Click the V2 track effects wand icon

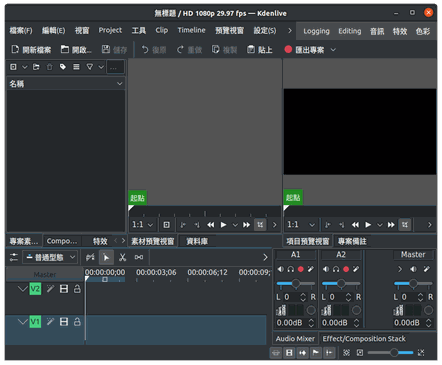tap(50, 289)
